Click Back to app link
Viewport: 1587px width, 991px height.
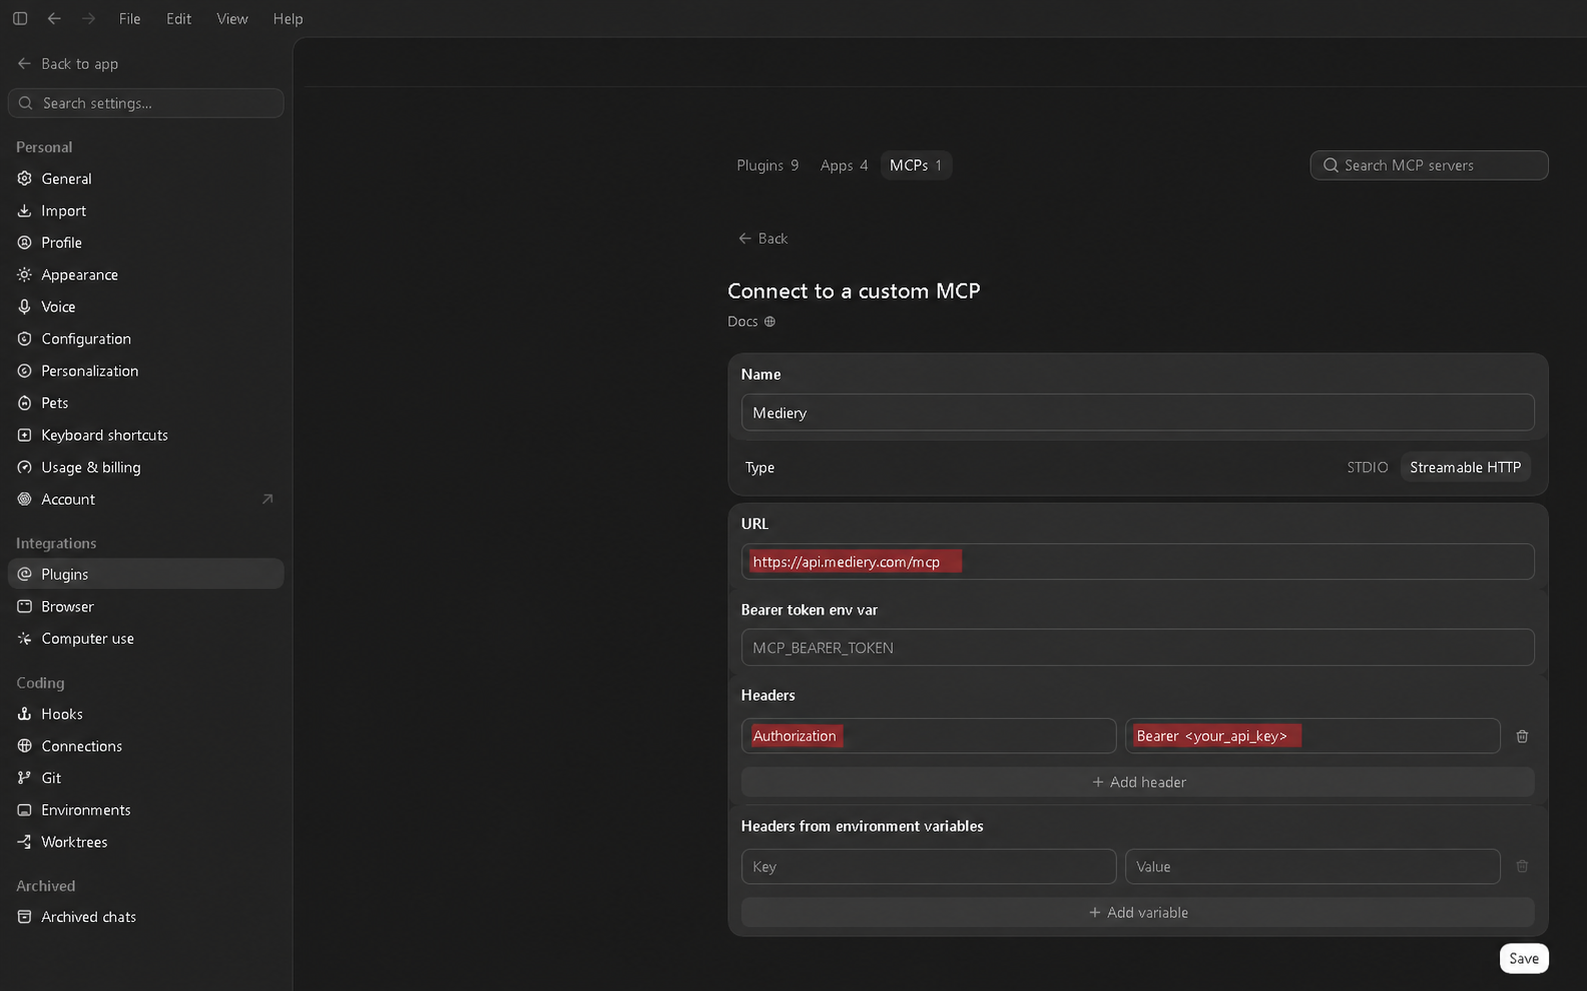click(x=68, y=64)
